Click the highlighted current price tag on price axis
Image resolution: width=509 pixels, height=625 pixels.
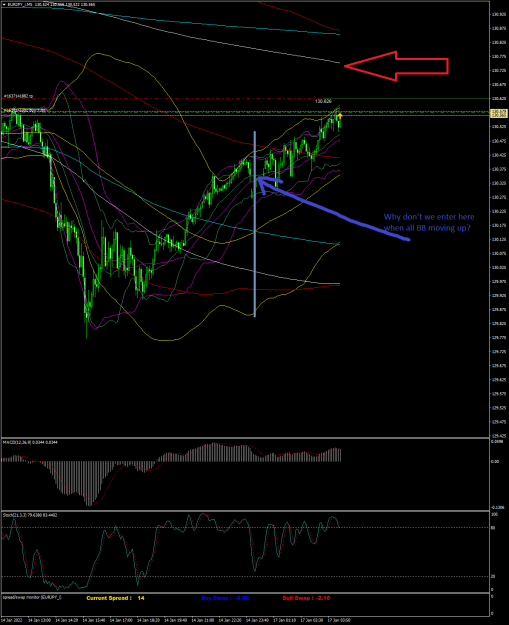pos(499,113)
